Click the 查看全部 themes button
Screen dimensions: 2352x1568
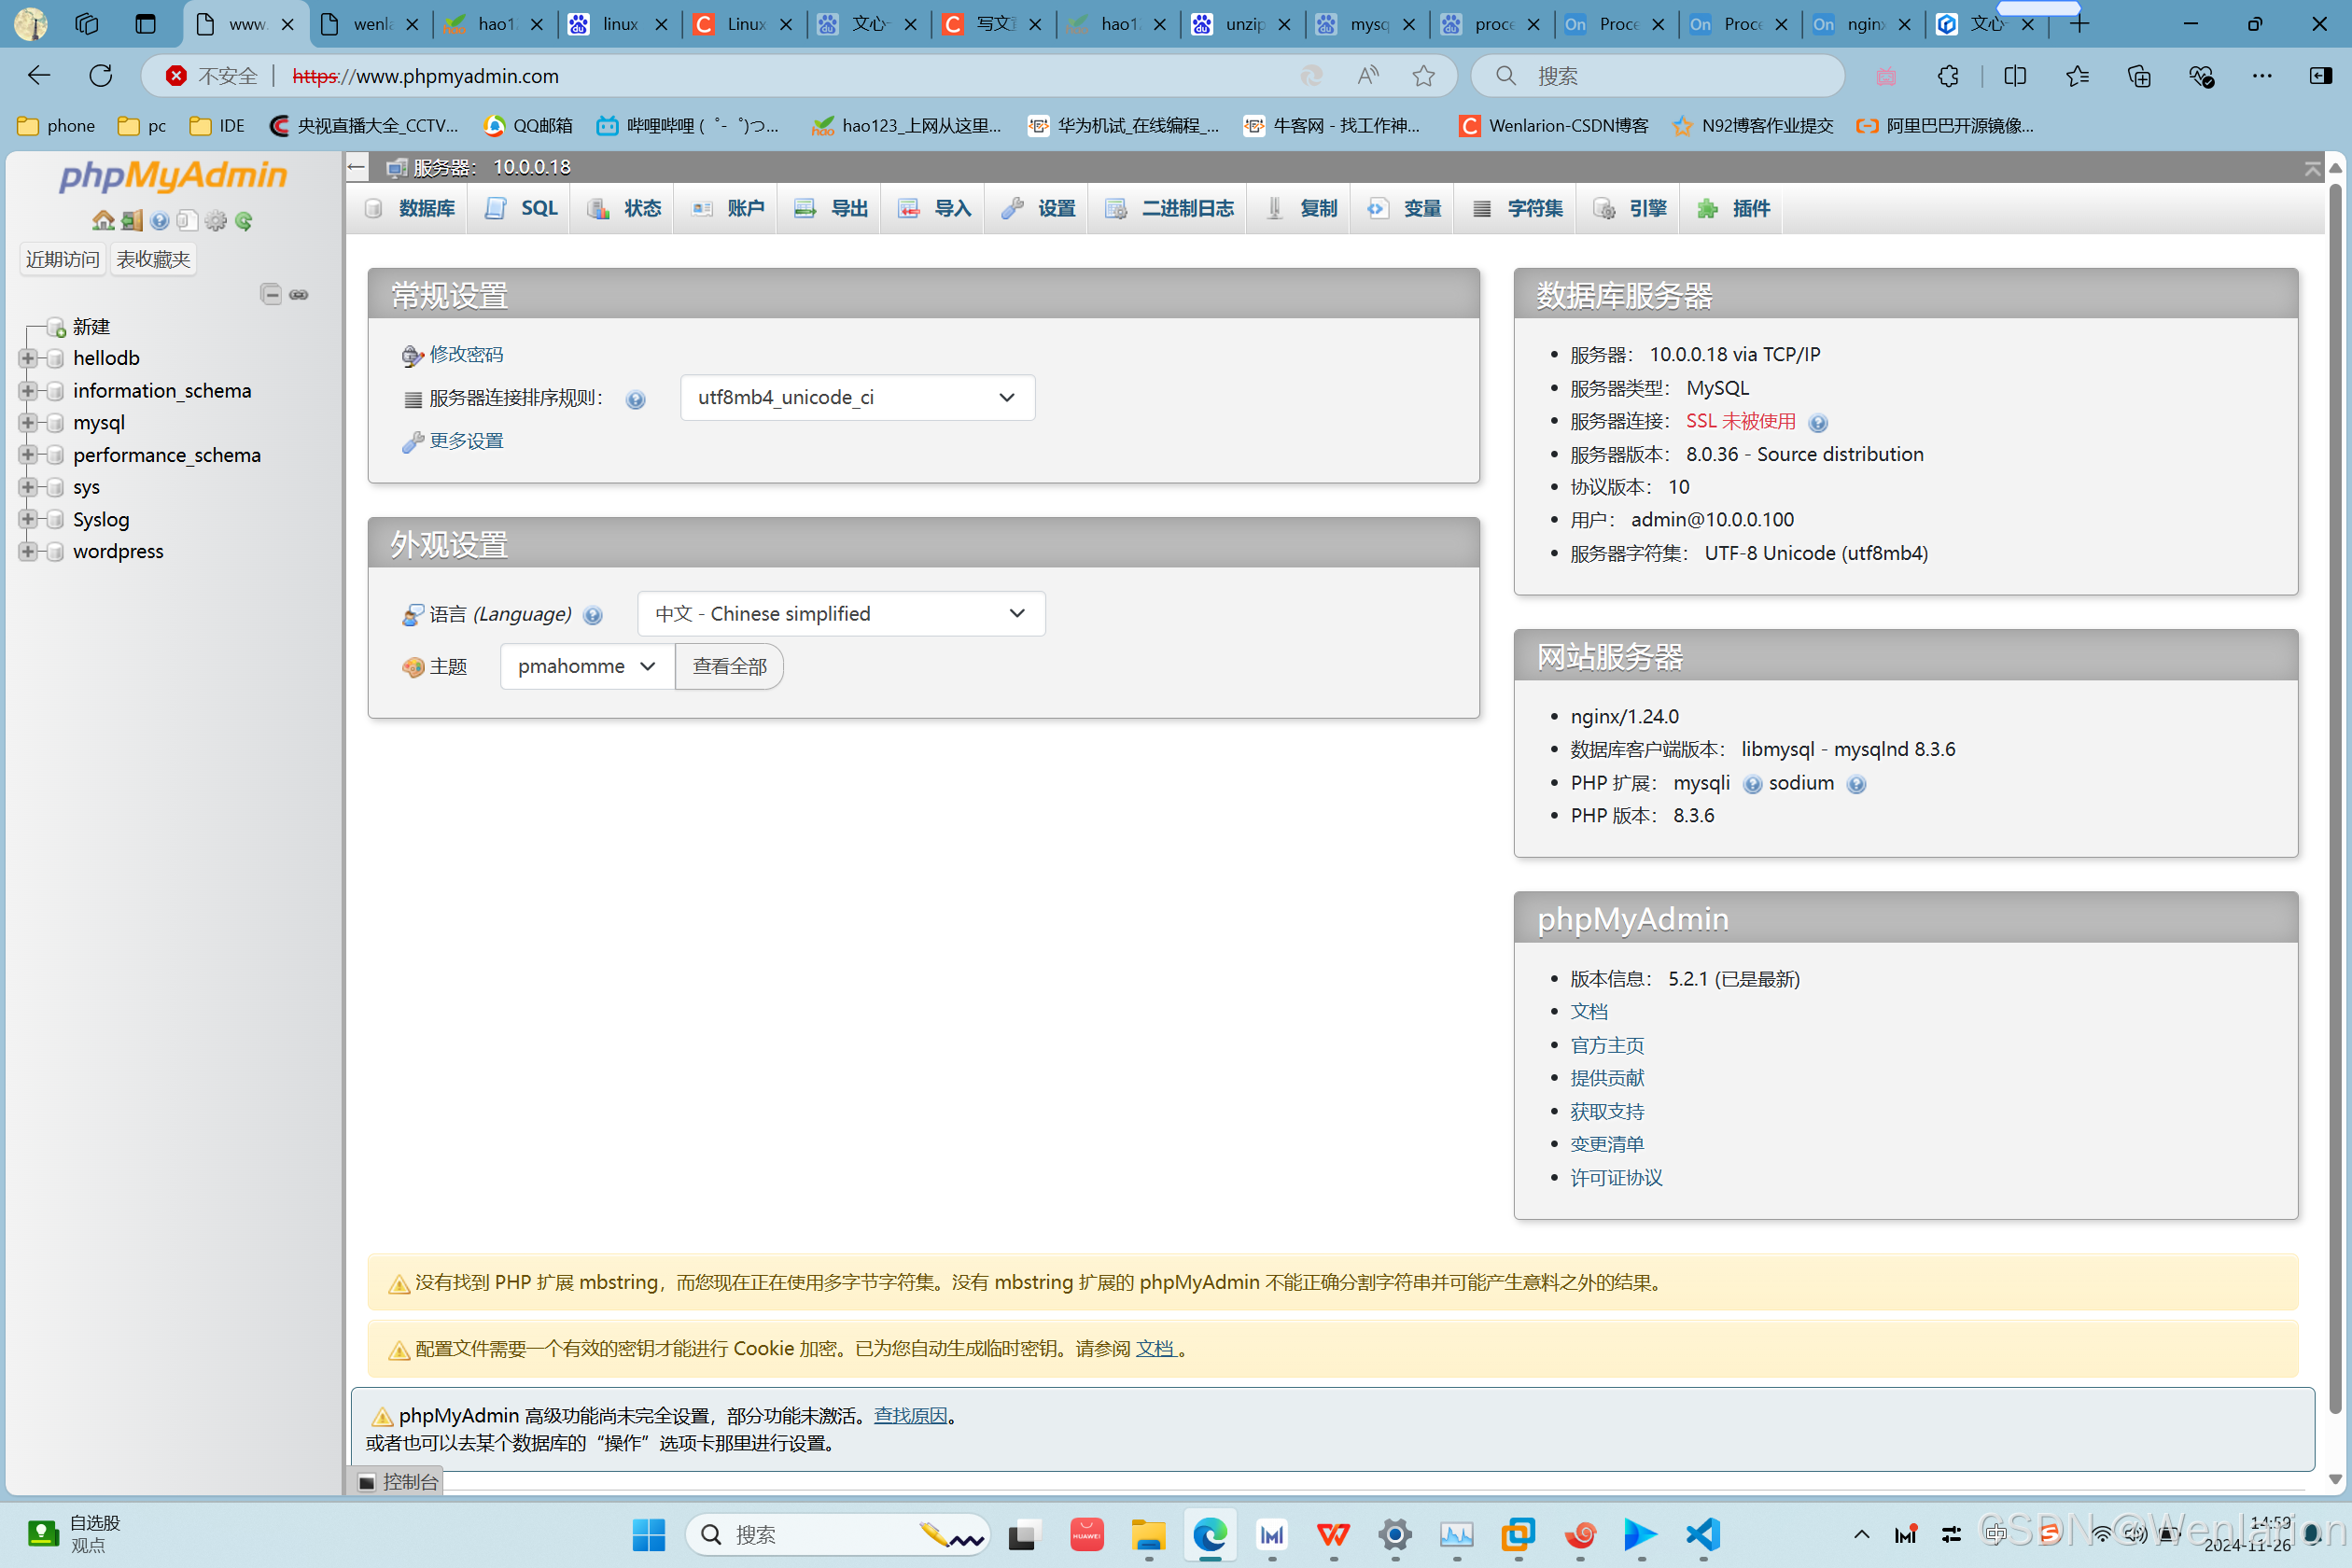[729, 666]
